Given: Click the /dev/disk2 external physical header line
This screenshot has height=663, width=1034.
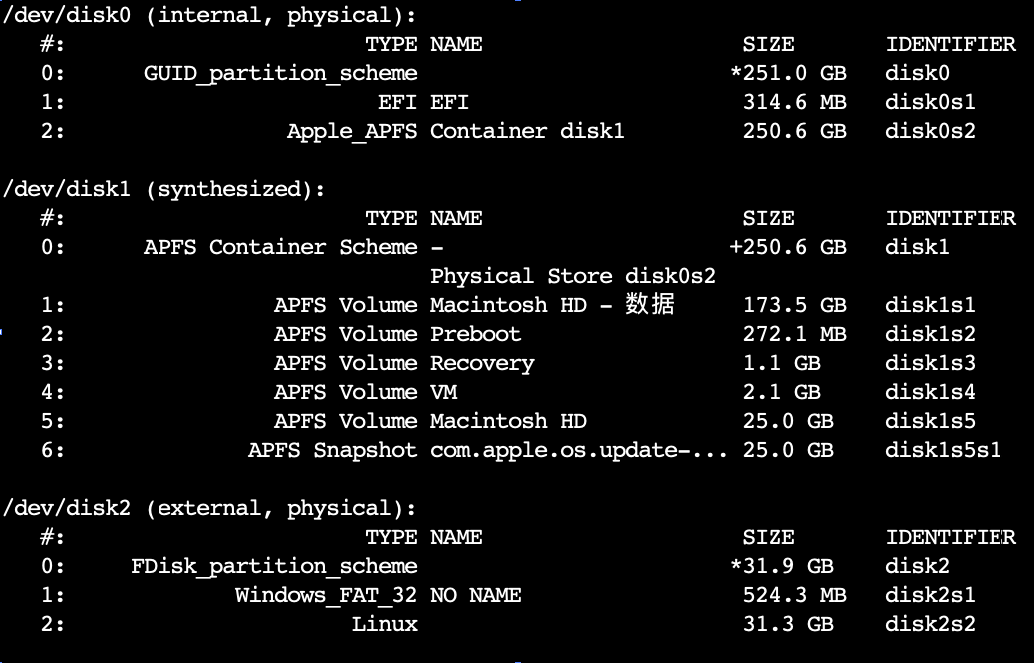Looking at the screenshot, I should 210,508.
